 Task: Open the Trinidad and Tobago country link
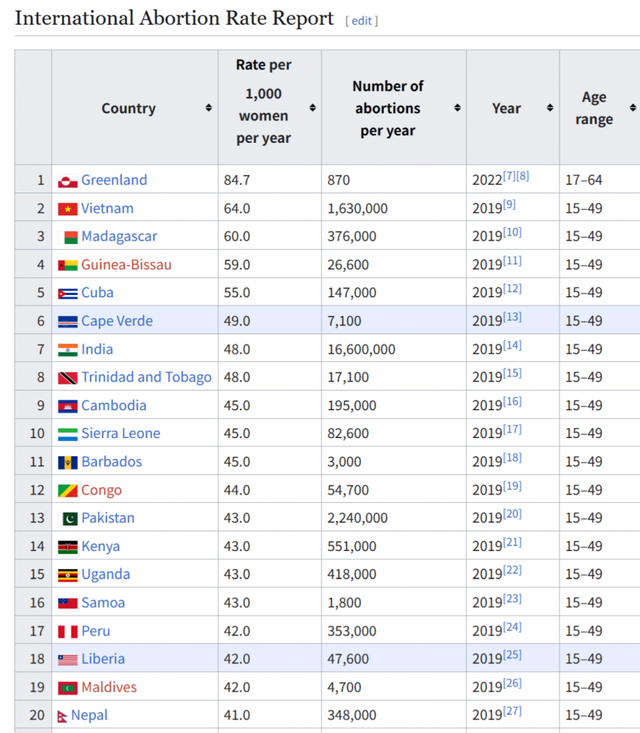[146, 377]
